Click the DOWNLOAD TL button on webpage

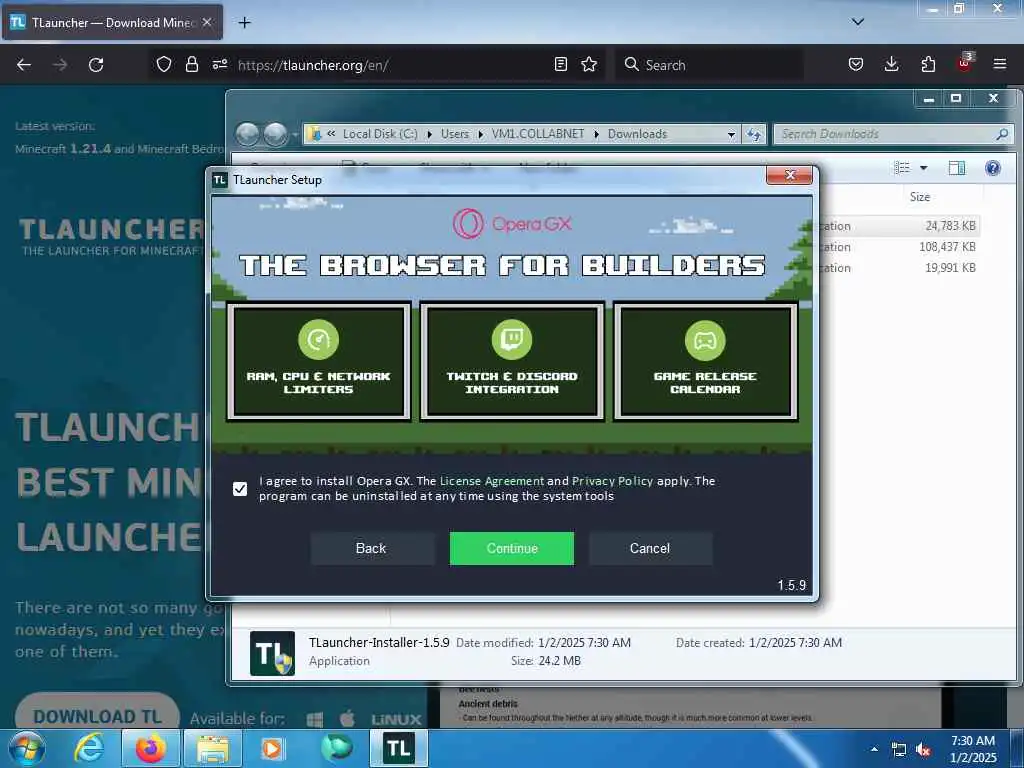click(x=97, y=716)
